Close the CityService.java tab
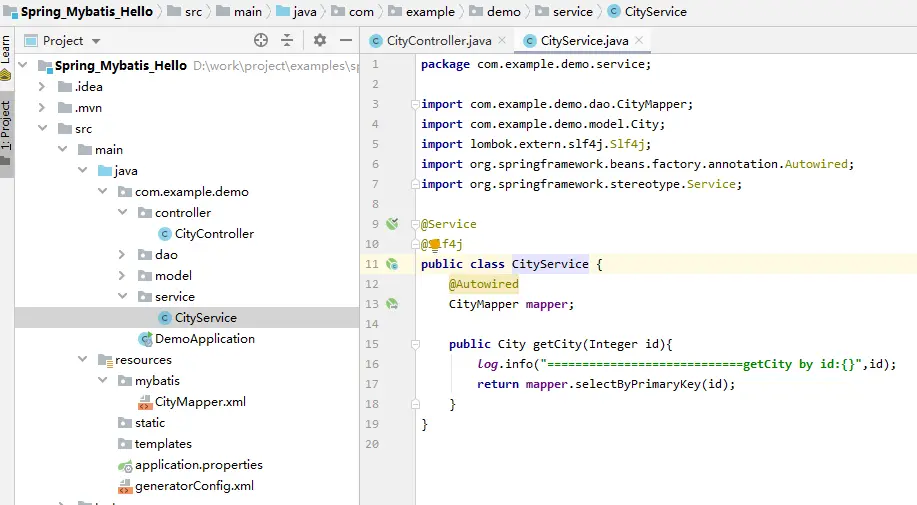This screenshot has height=505, width=917. (x=639, y=40)
